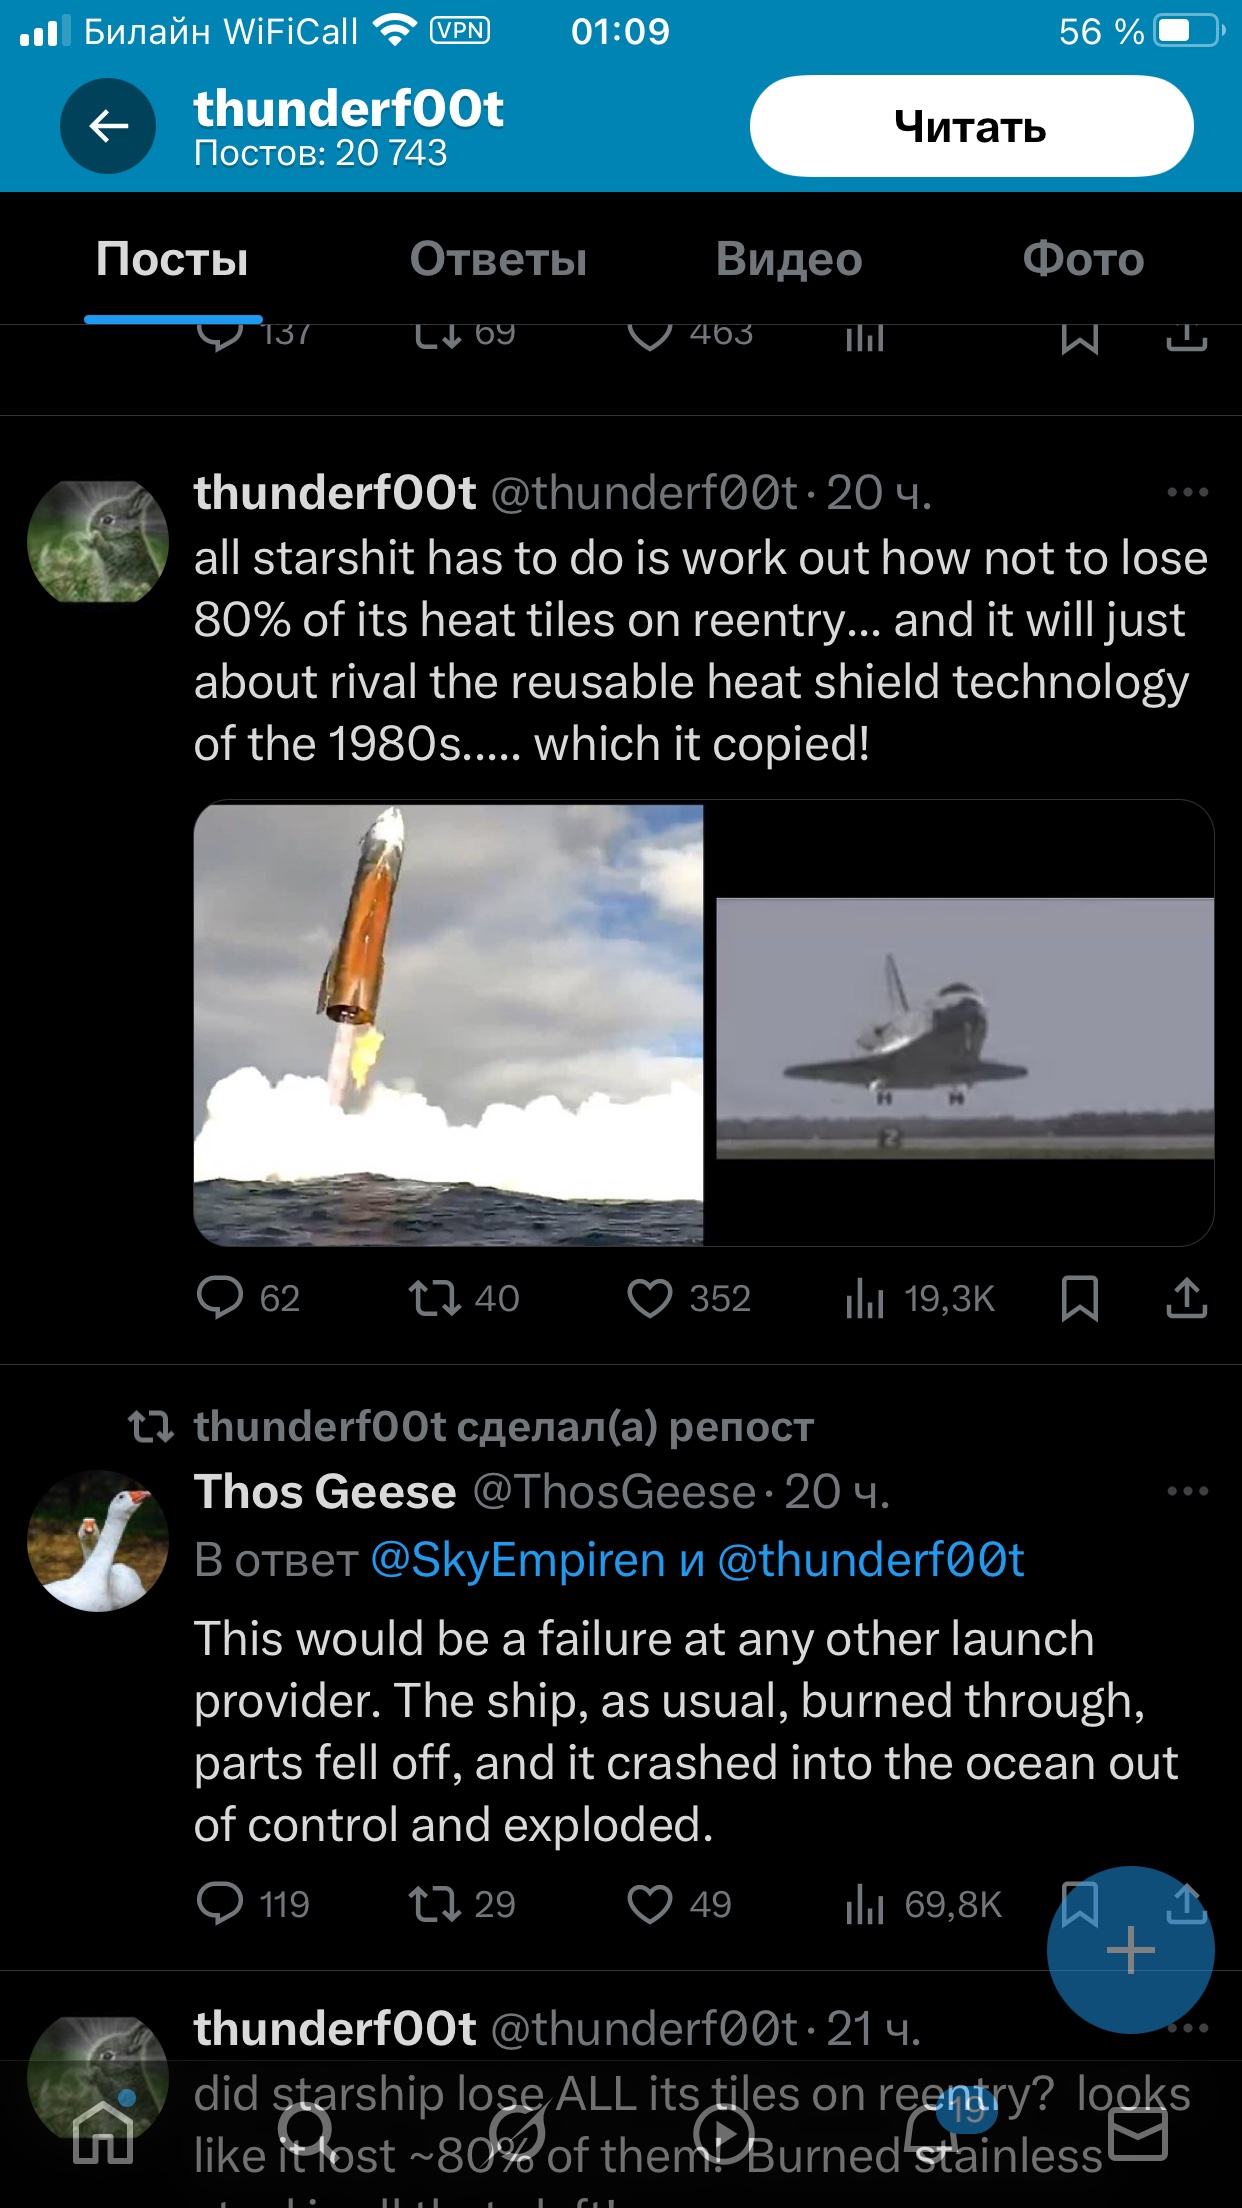Share the starshit heat tiles post
Image resolution: width=1242 pixels, height=2208 pixels.
[1186, 1298]
